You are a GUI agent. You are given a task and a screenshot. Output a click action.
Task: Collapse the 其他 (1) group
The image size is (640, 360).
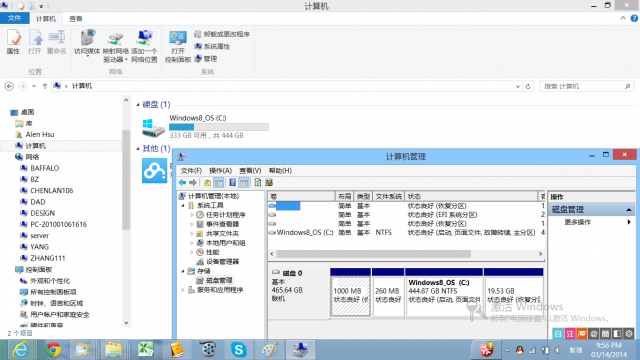tap(138, 149)
